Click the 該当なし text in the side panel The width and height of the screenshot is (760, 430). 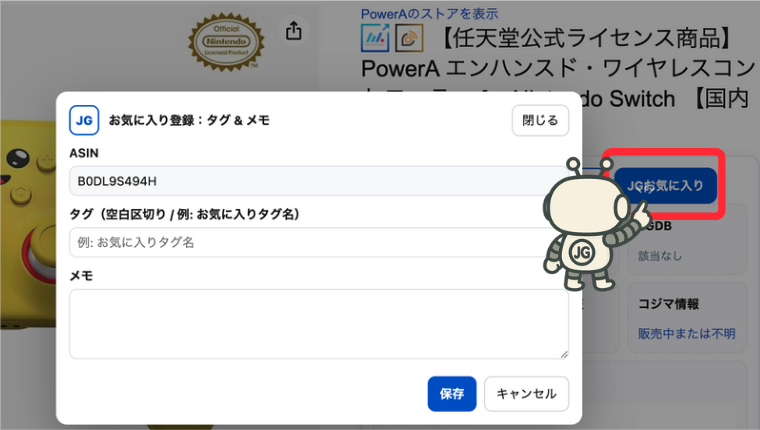click(660, 256)
